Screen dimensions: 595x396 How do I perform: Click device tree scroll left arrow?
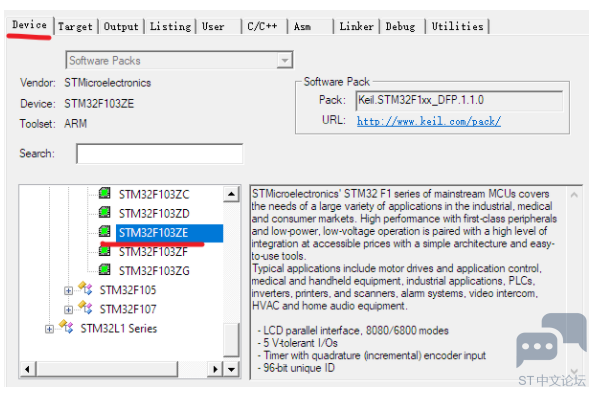[x=27, y=369]
